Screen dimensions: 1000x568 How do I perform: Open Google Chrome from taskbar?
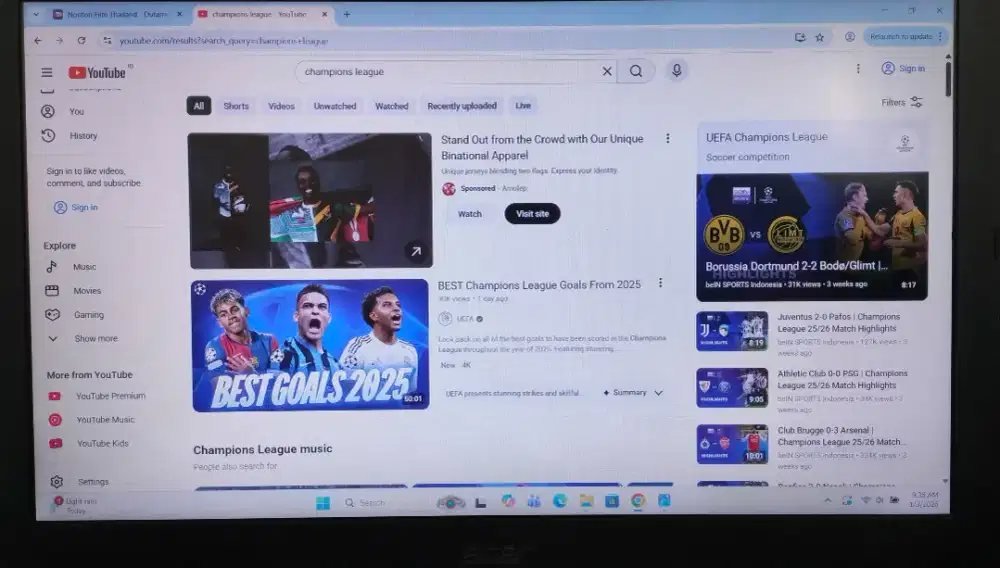[638, 501]
